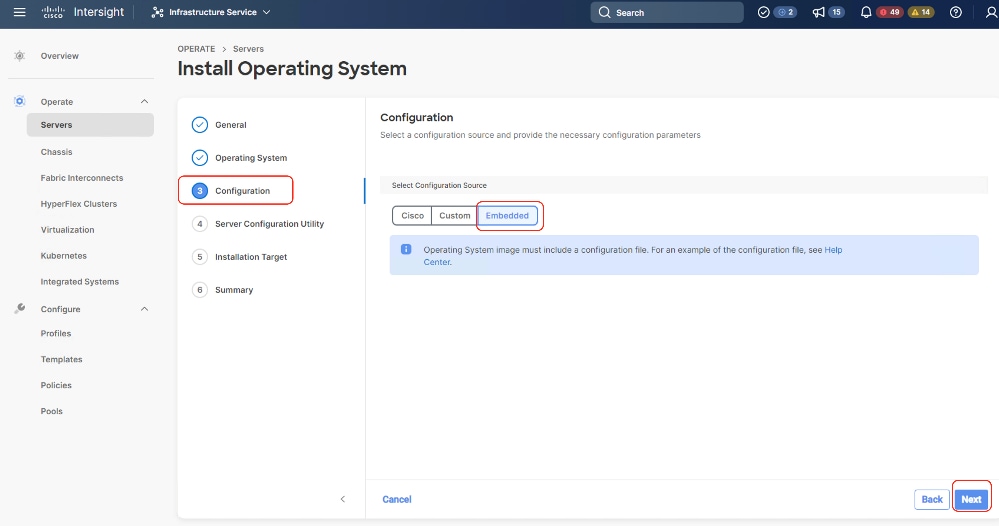Open Templates under Configure

click(62, 360)
